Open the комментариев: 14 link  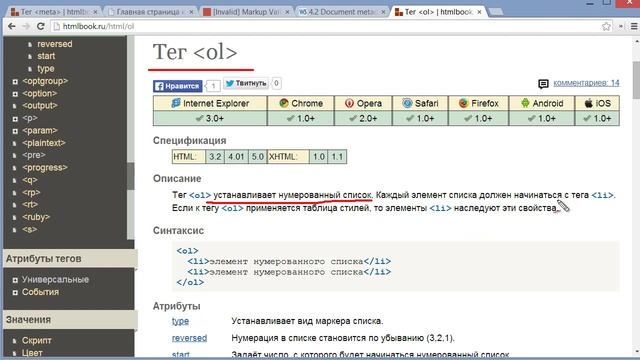tap(586, 83)
